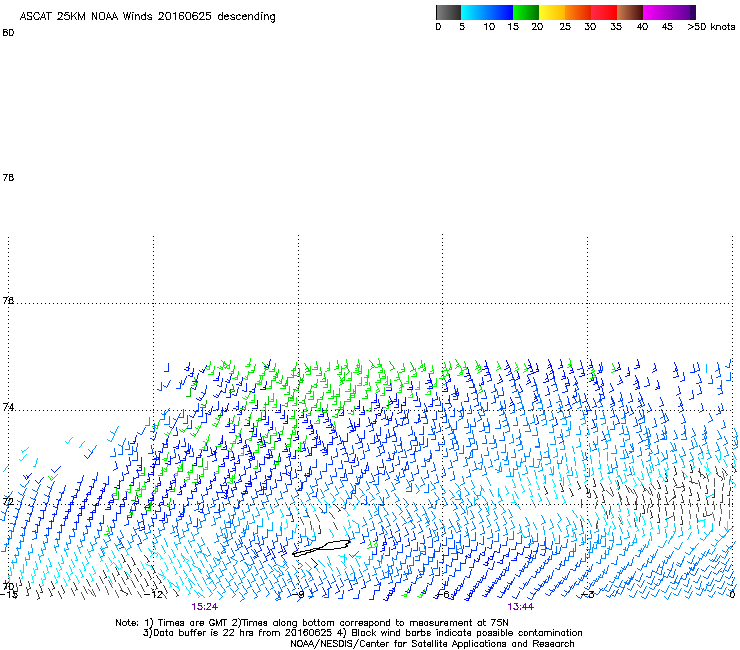Click the legend value '25'

pyautogui.click(x=565, y=27)
